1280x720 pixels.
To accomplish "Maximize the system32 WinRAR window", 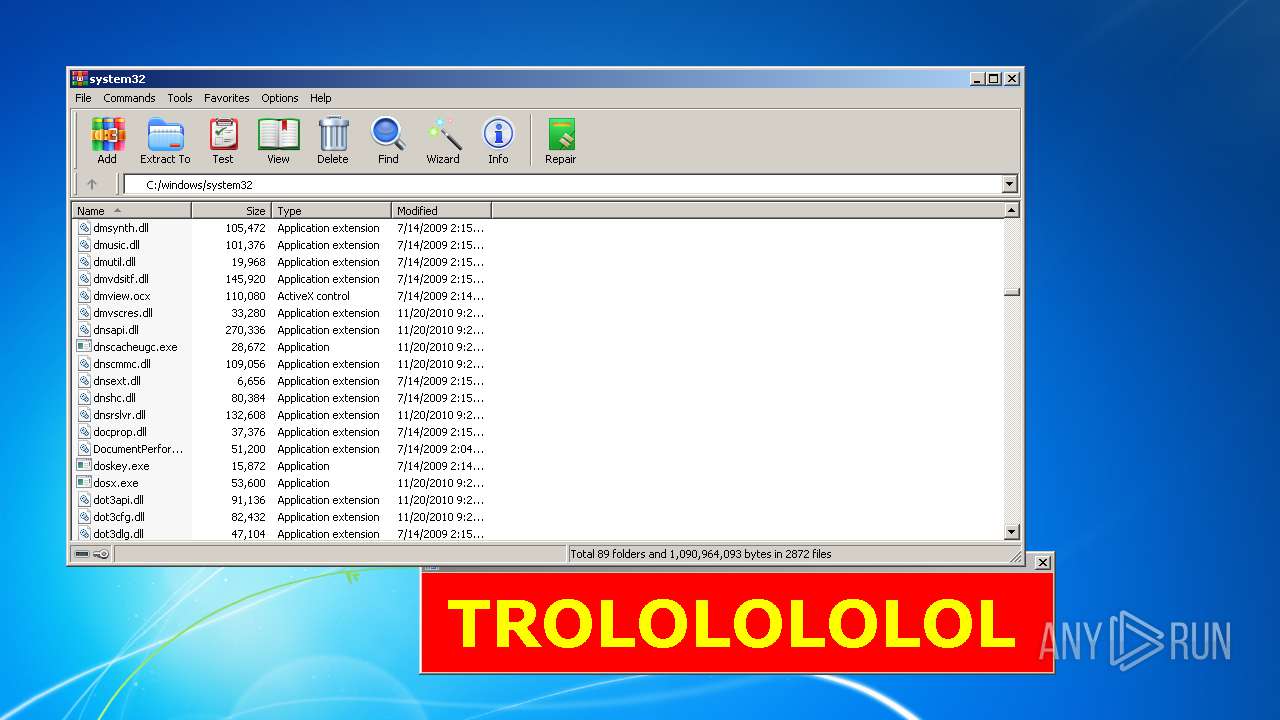I will click(x=993, y=78).
